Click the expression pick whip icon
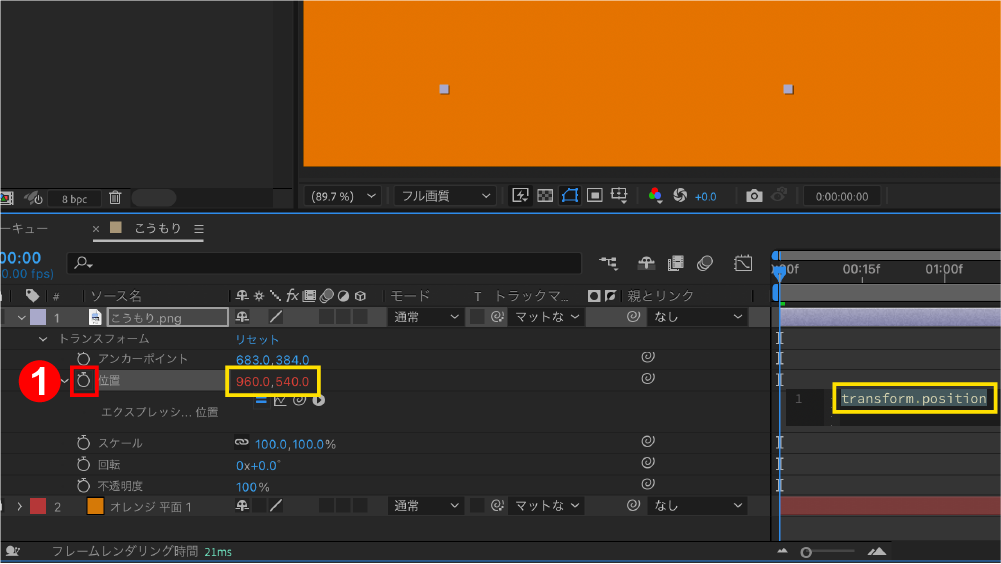This screenshot has width=1001, height=564. click(x=299, y=400)
